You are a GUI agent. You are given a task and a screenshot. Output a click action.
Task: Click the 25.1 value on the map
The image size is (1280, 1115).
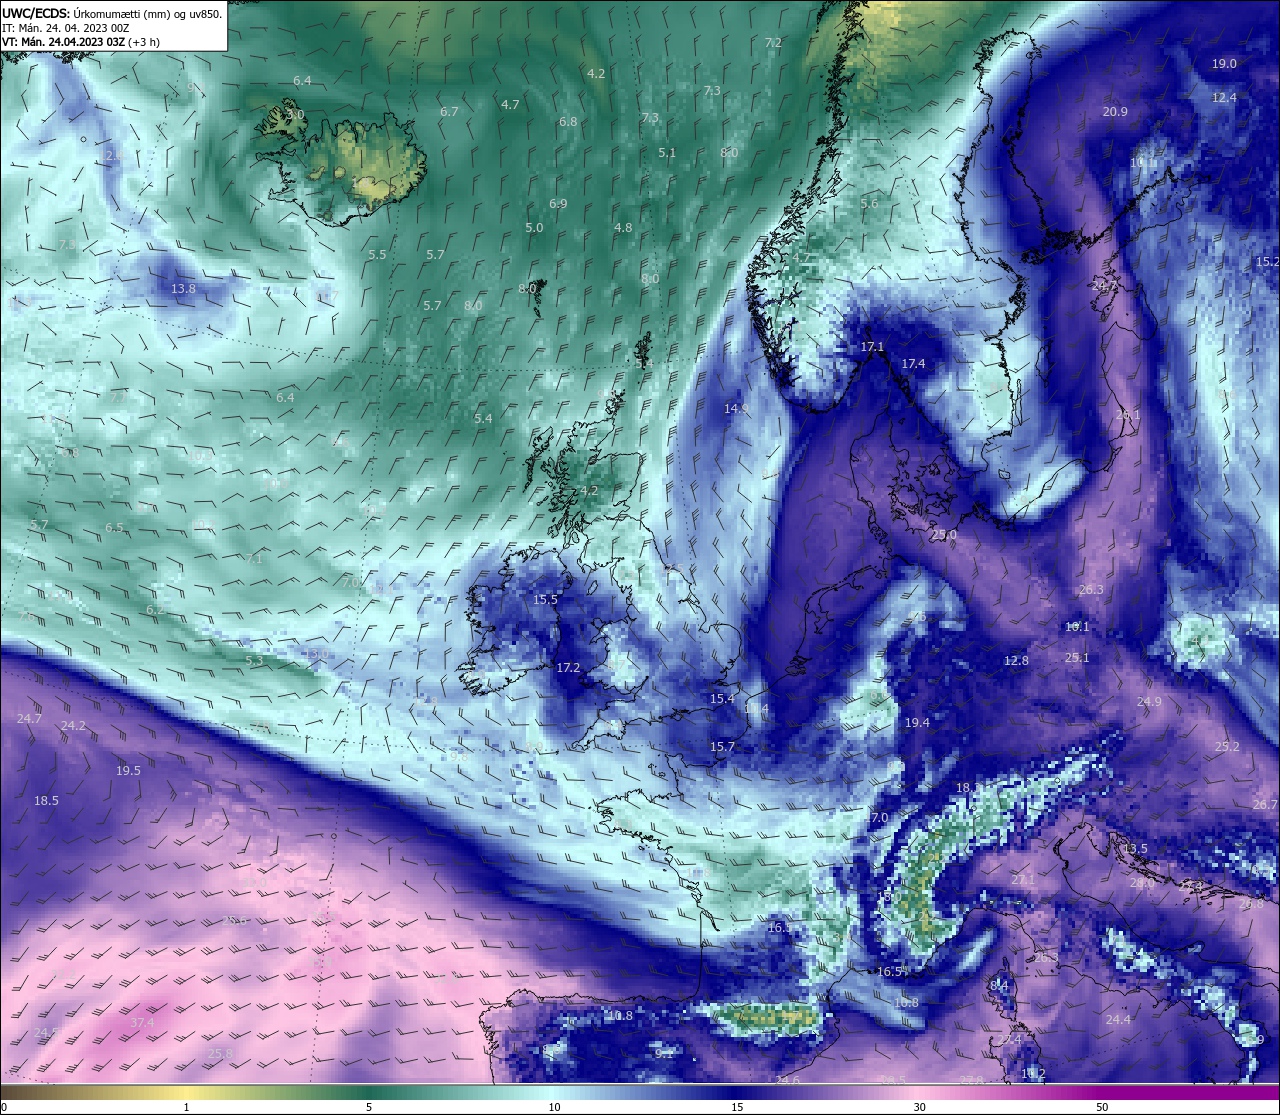(x=1077, y=658)
